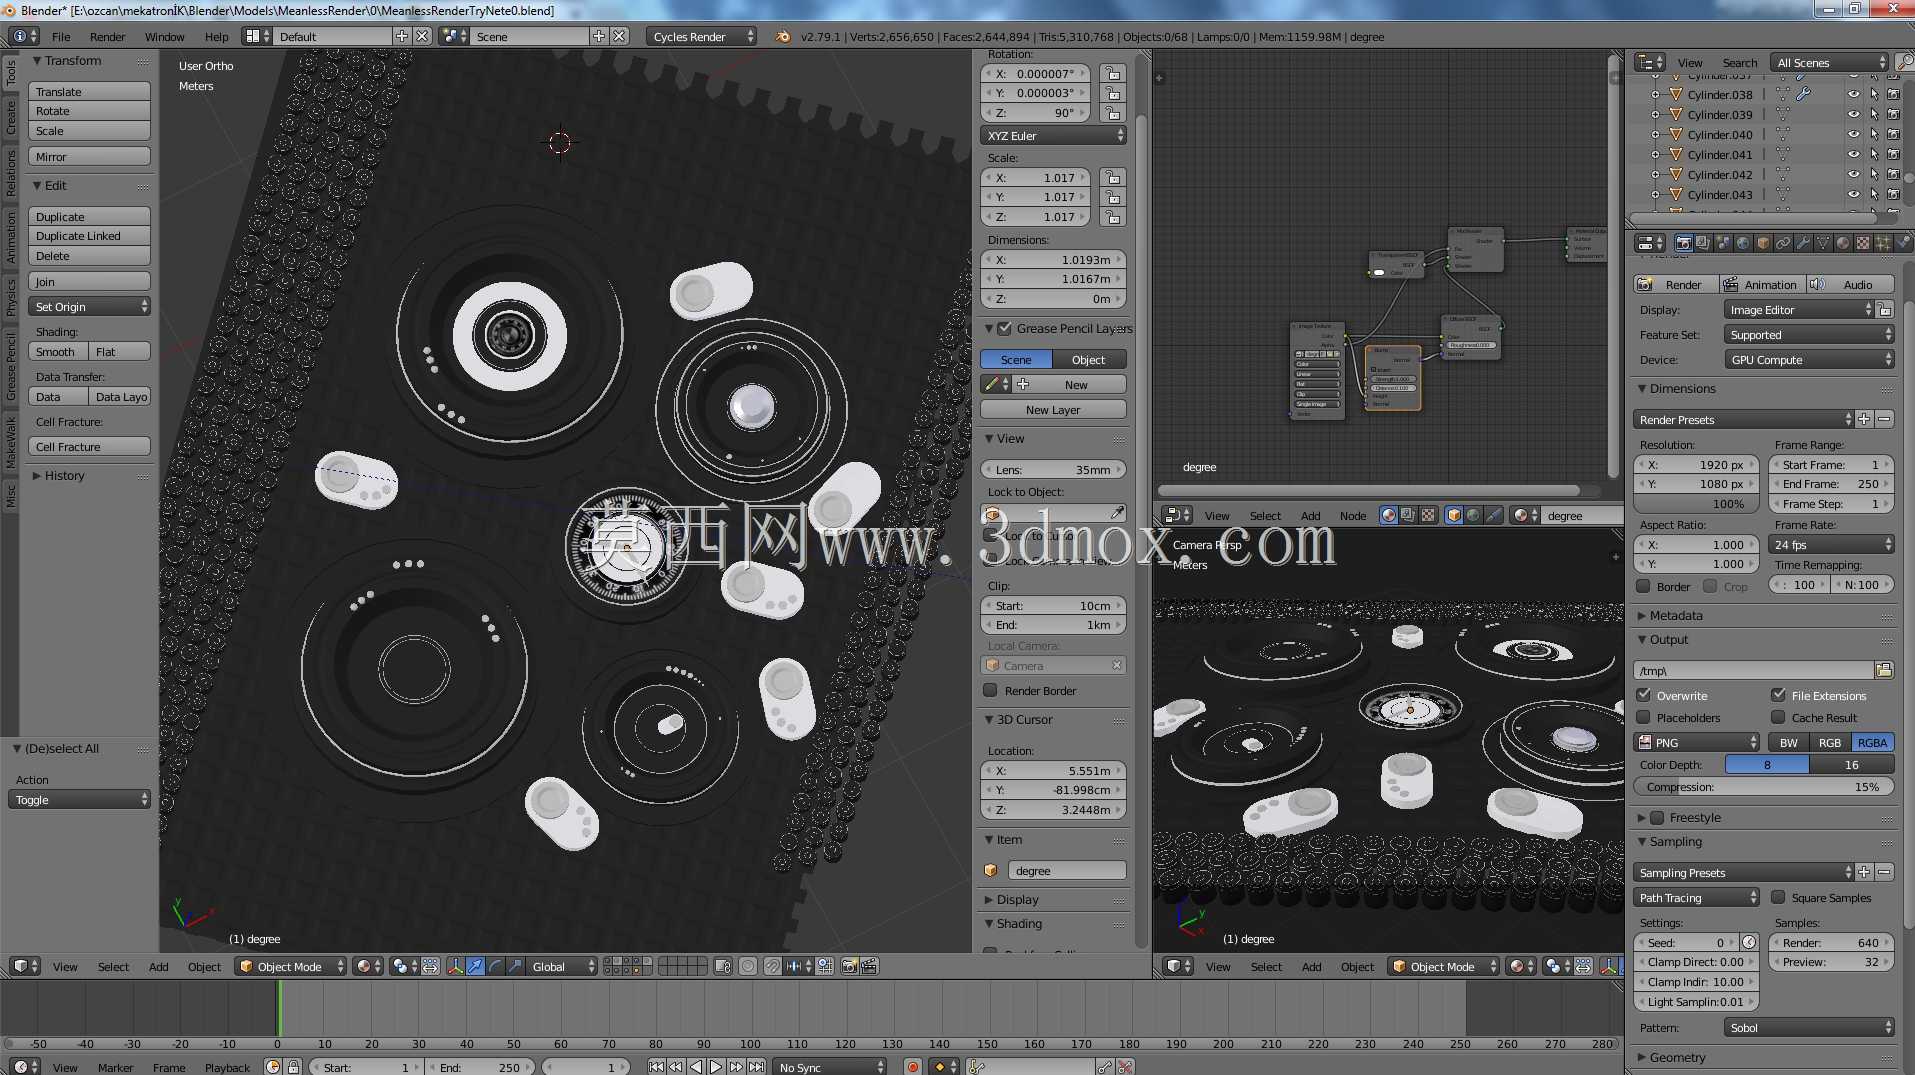Viewport: 1915px width, 1075px height.
Task: Open the PNG file format dropdown
Action: (x=1696, y=742)
